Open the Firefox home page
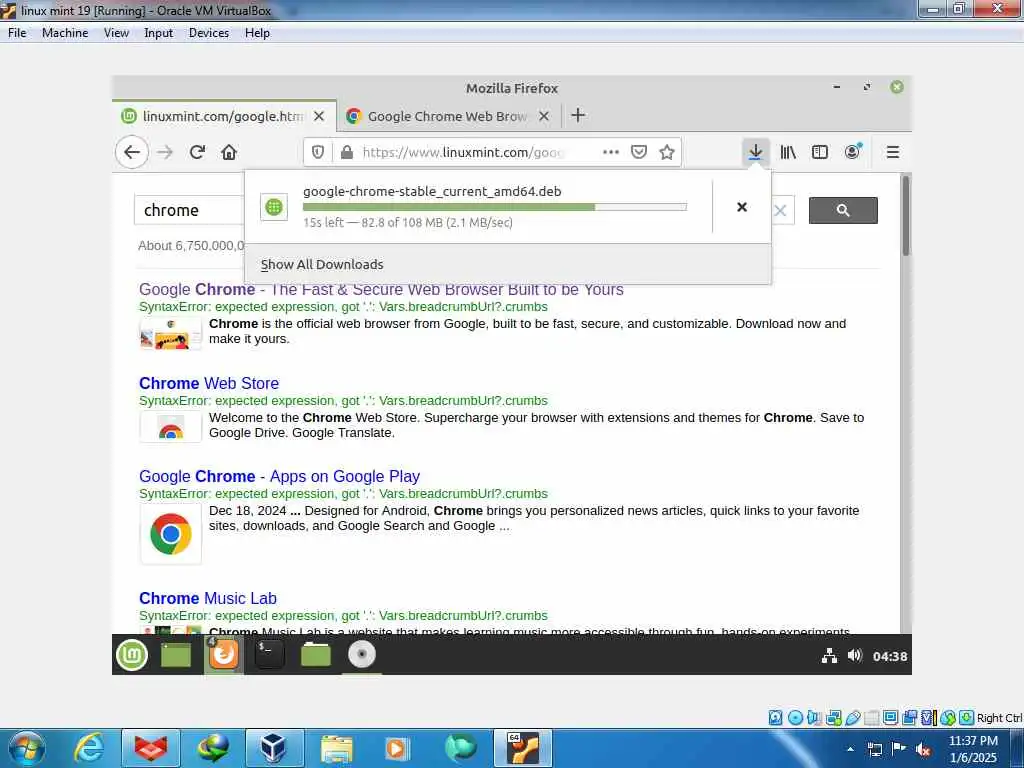 tap(229, 152)
